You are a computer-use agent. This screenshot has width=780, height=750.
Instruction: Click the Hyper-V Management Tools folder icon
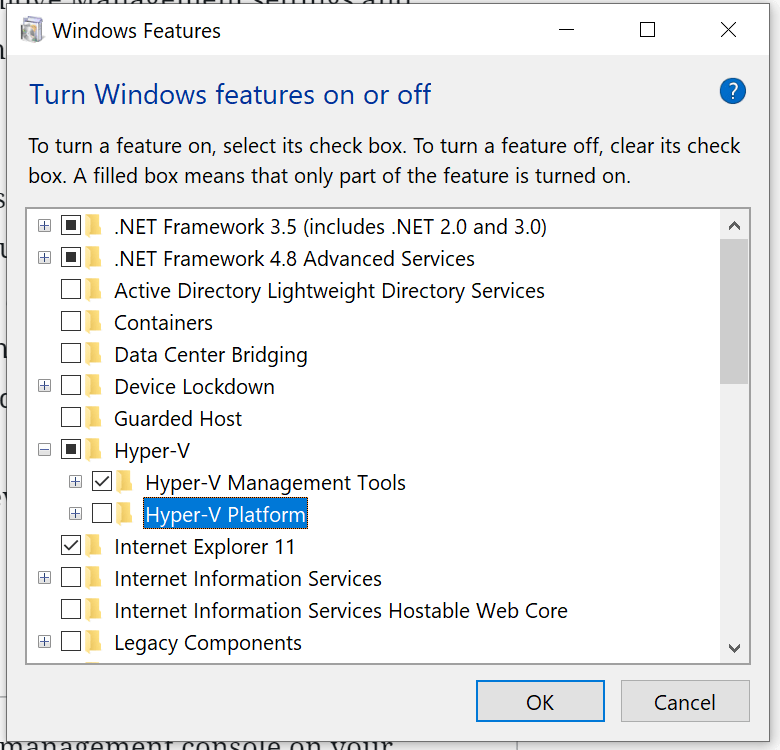pyautogui.click(x=124, y=482)
